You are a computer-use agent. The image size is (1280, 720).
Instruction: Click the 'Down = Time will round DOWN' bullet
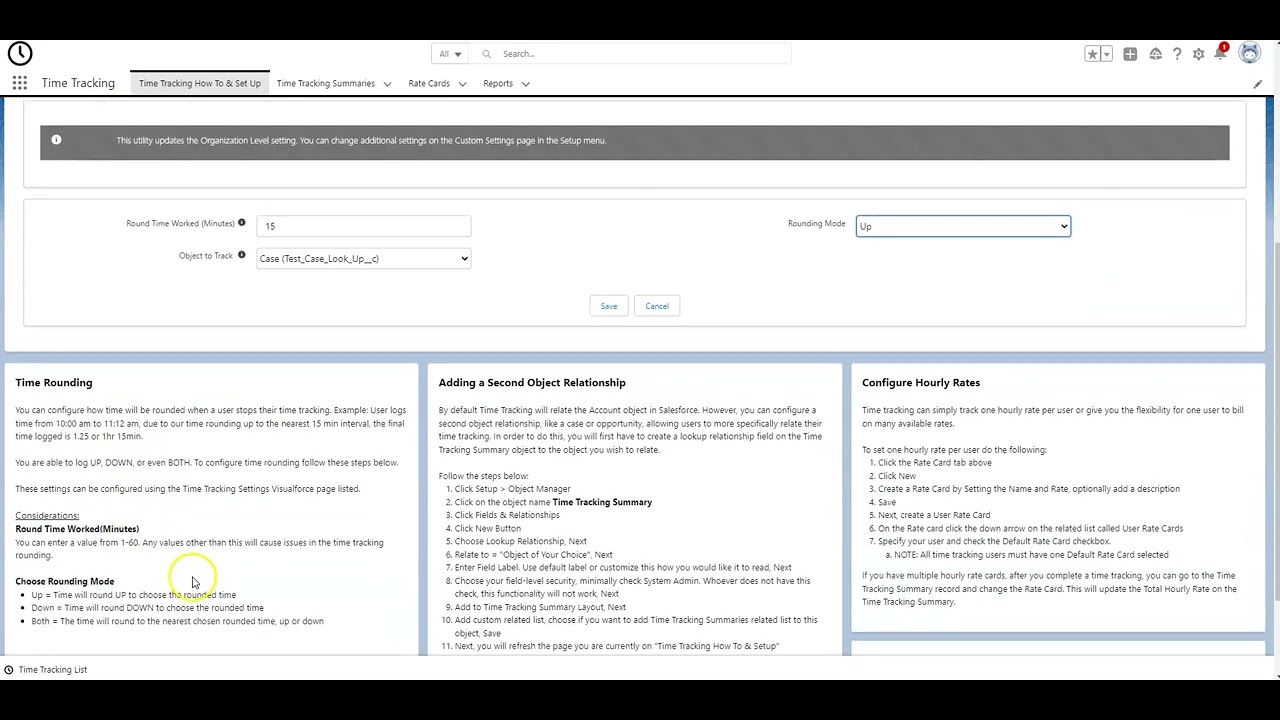pos(147,608)
